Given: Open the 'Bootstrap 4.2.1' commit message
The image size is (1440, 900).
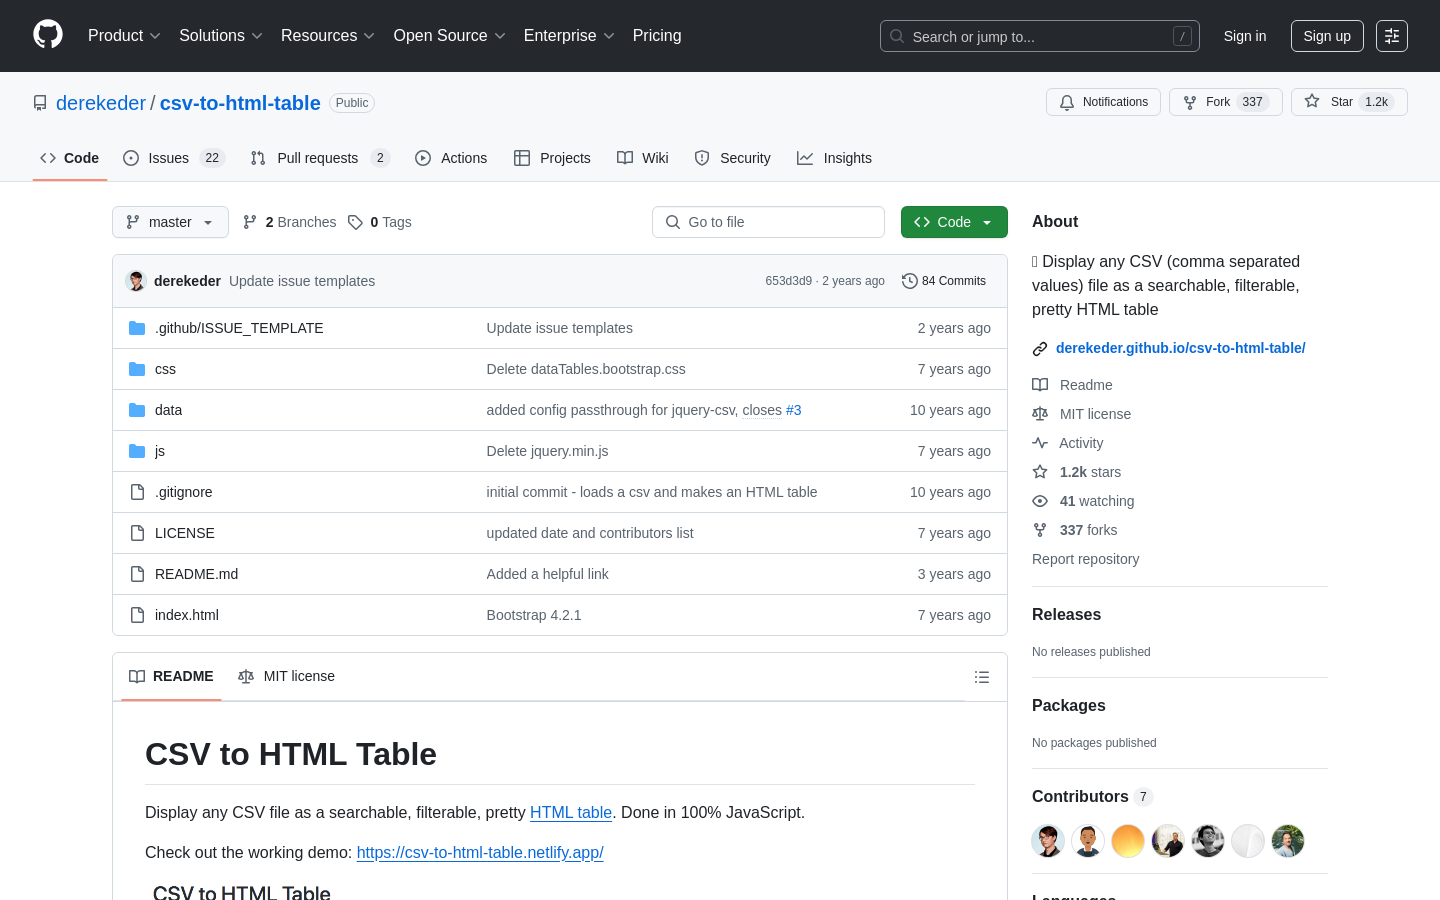Looking at the screenshot, I should tap(534, 615).
